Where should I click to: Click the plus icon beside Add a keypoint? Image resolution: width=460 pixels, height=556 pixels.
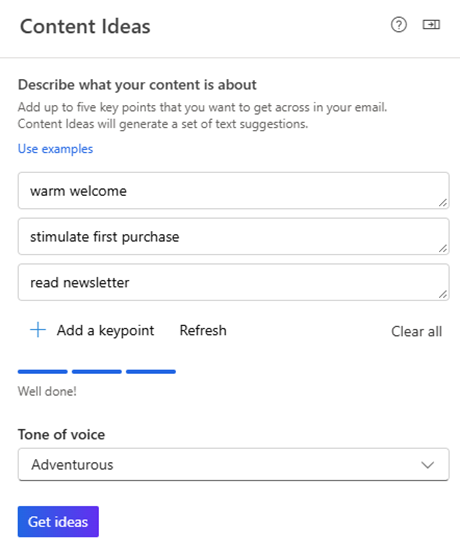38,330
